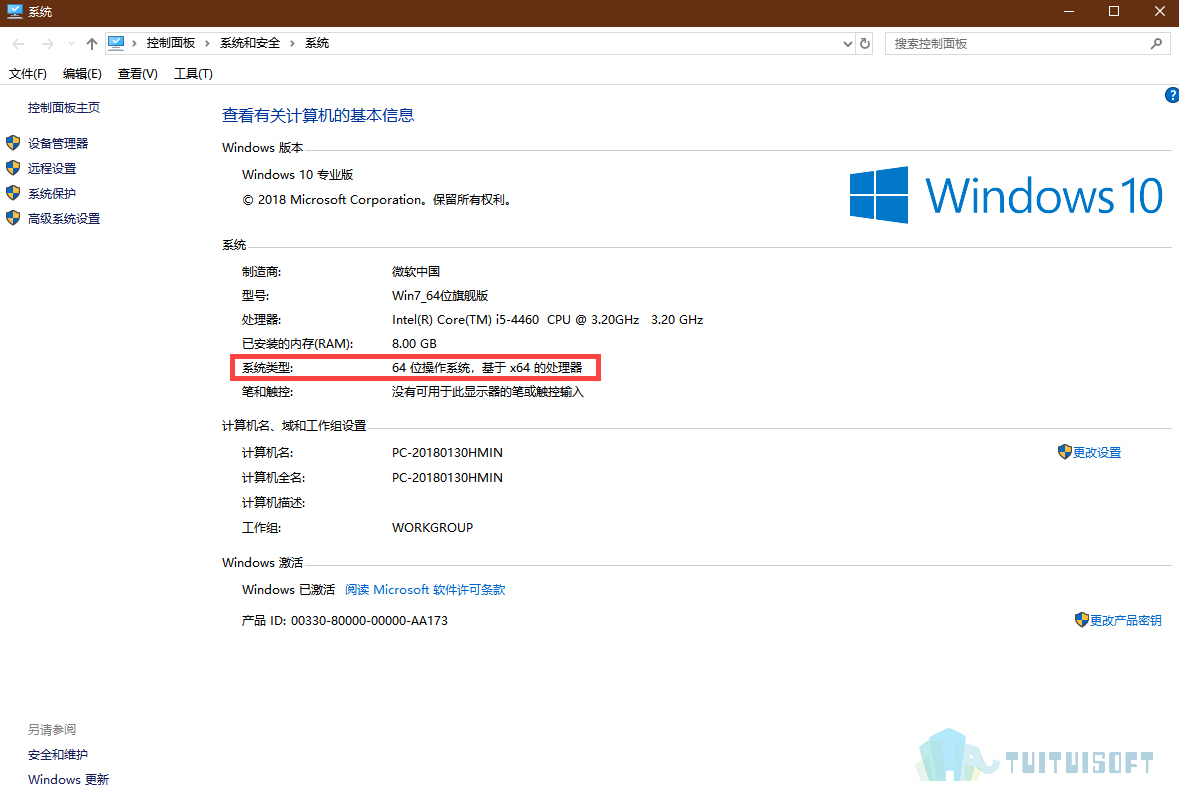Viewport: 1179px width, 799px height.
Task: Open the recent locations dropdown arrow
Action: click(71, 44)
